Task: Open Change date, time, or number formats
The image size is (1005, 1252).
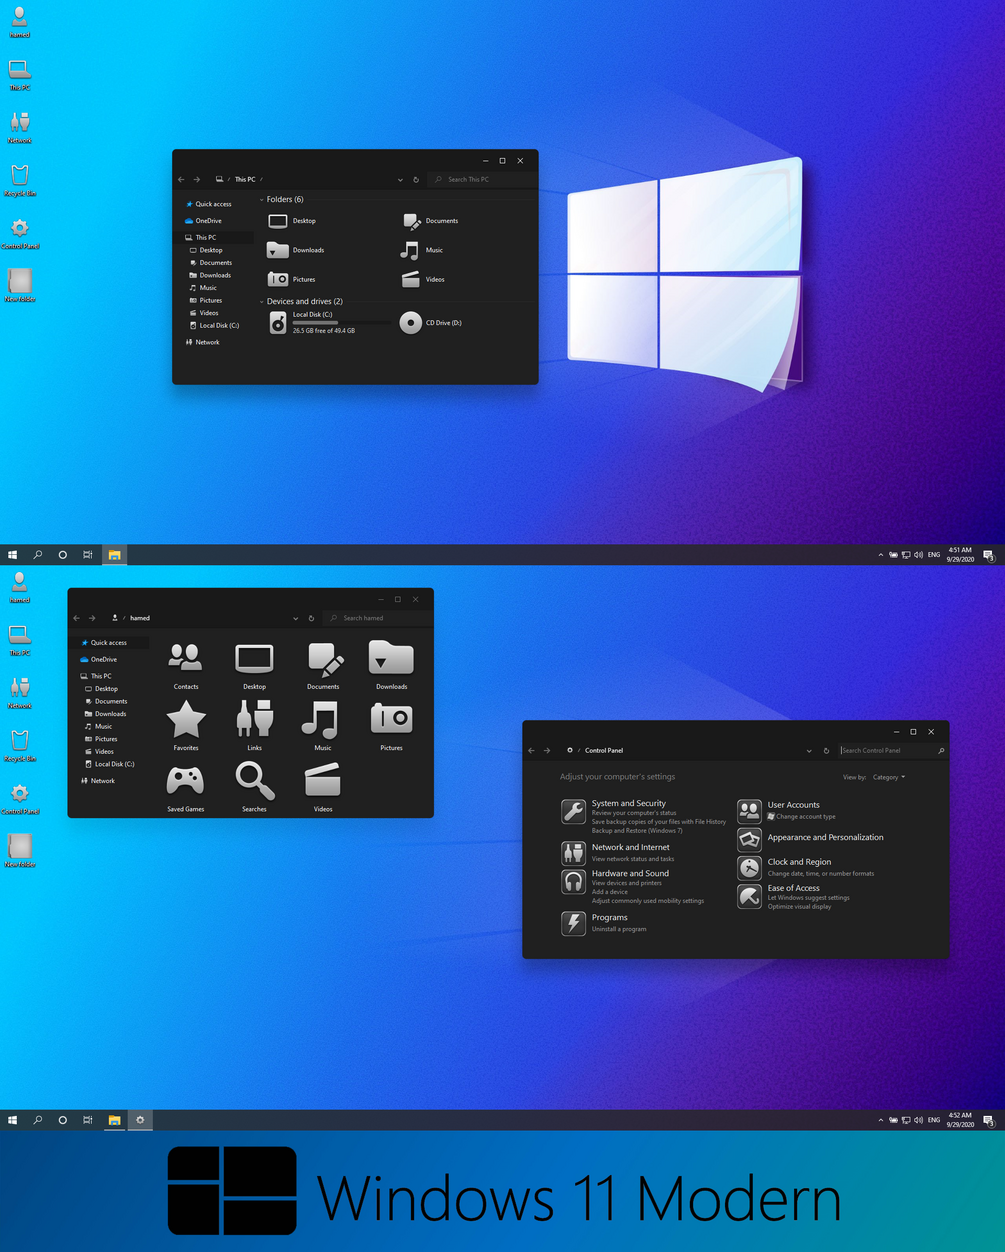Action: click(x=821, y=874)
